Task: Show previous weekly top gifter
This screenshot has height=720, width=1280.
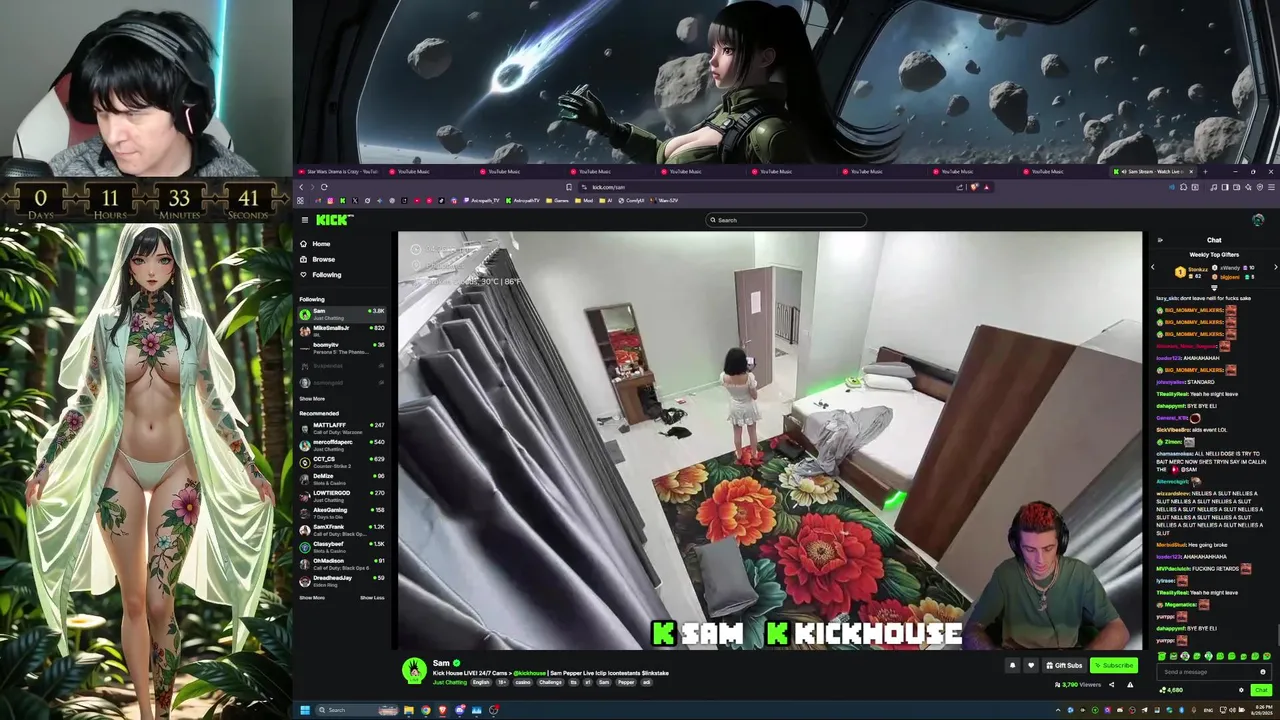Action: tap(1152, 268)
